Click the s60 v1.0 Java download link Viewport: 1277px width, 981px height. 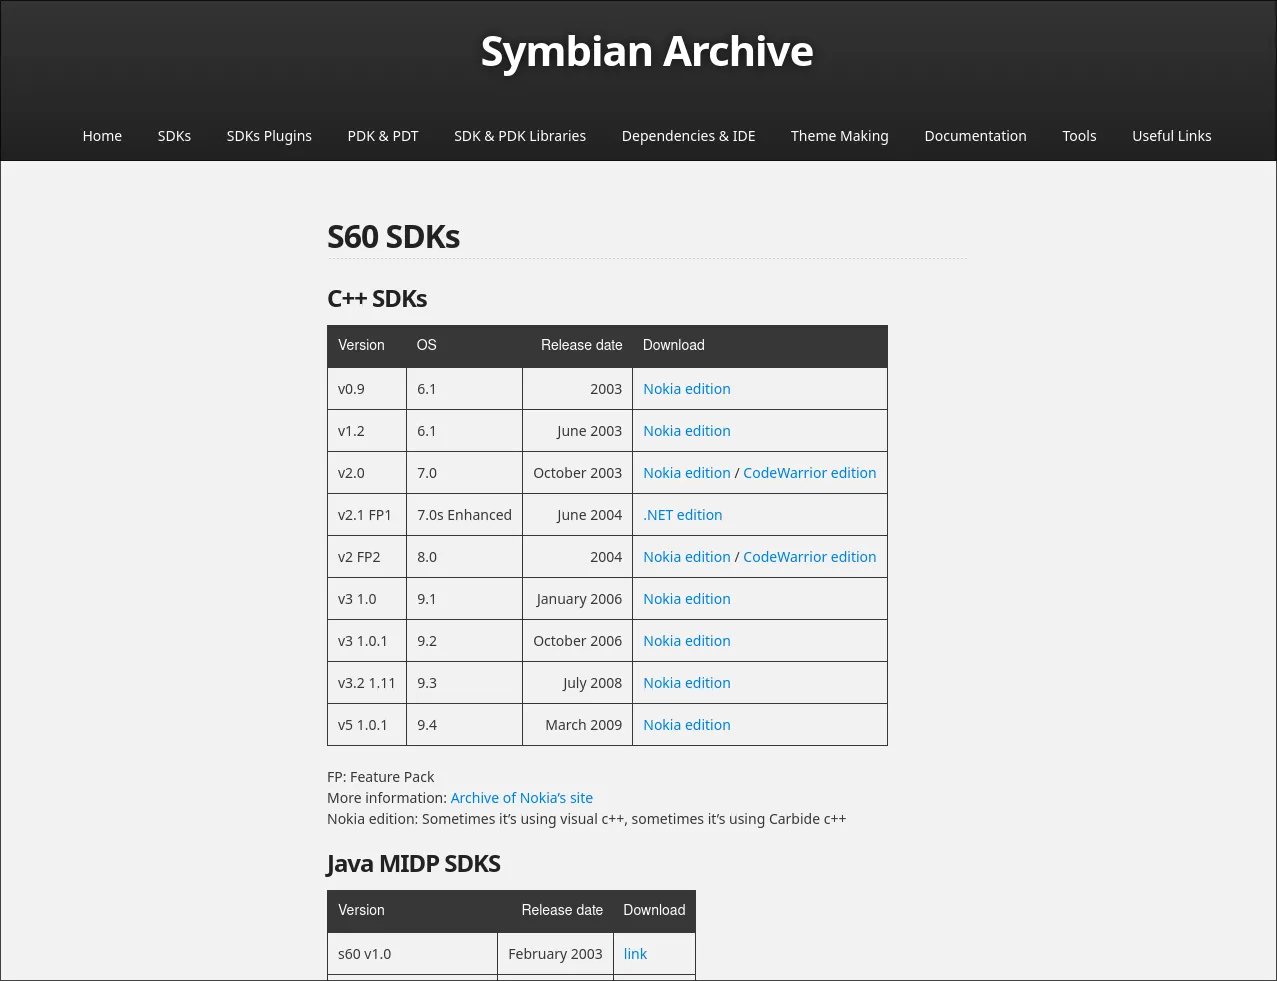point(635,954)
